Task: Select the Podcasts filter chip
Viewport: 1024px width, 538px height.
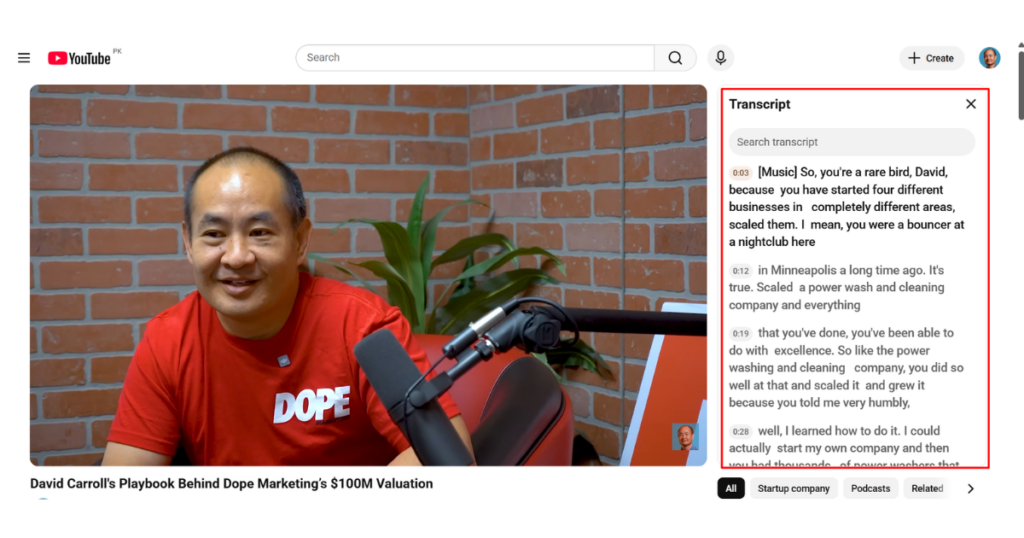Action: tap(870, 488)
